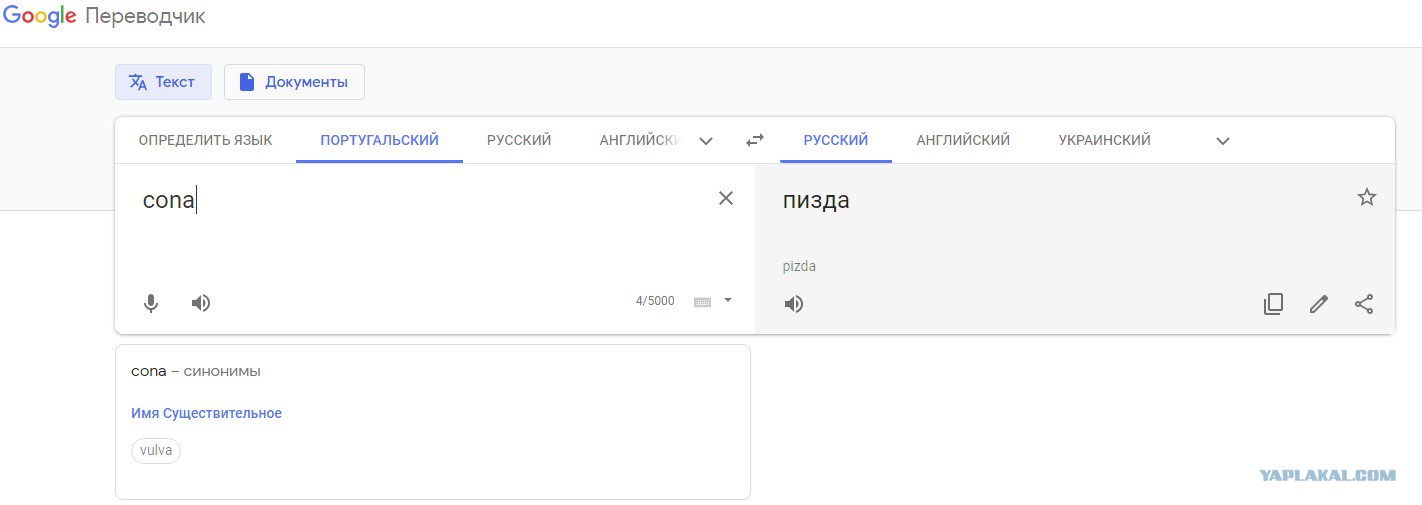Listen to source text pronunciation

(x=201, y=303)
